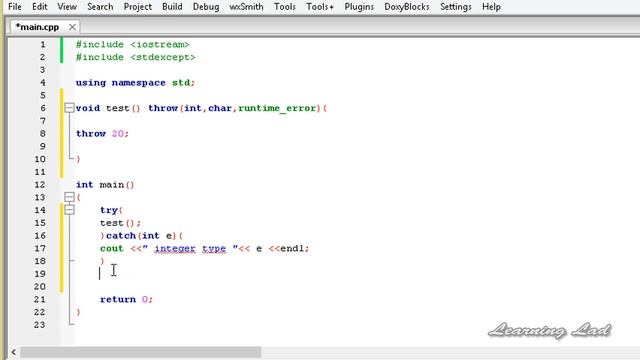The image size is (640, 360).
Task: Click the 'throw 20;' statement
Action: pyautogui.click(x=102, y=133)
